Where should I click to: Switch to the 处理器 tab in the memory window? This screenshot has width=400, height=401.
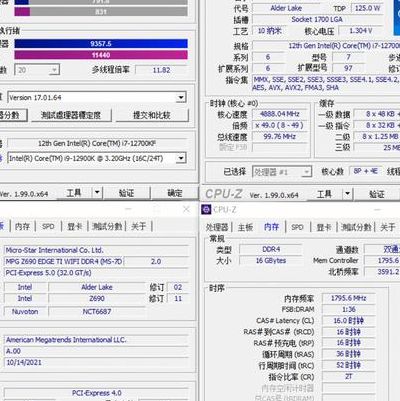217,227
